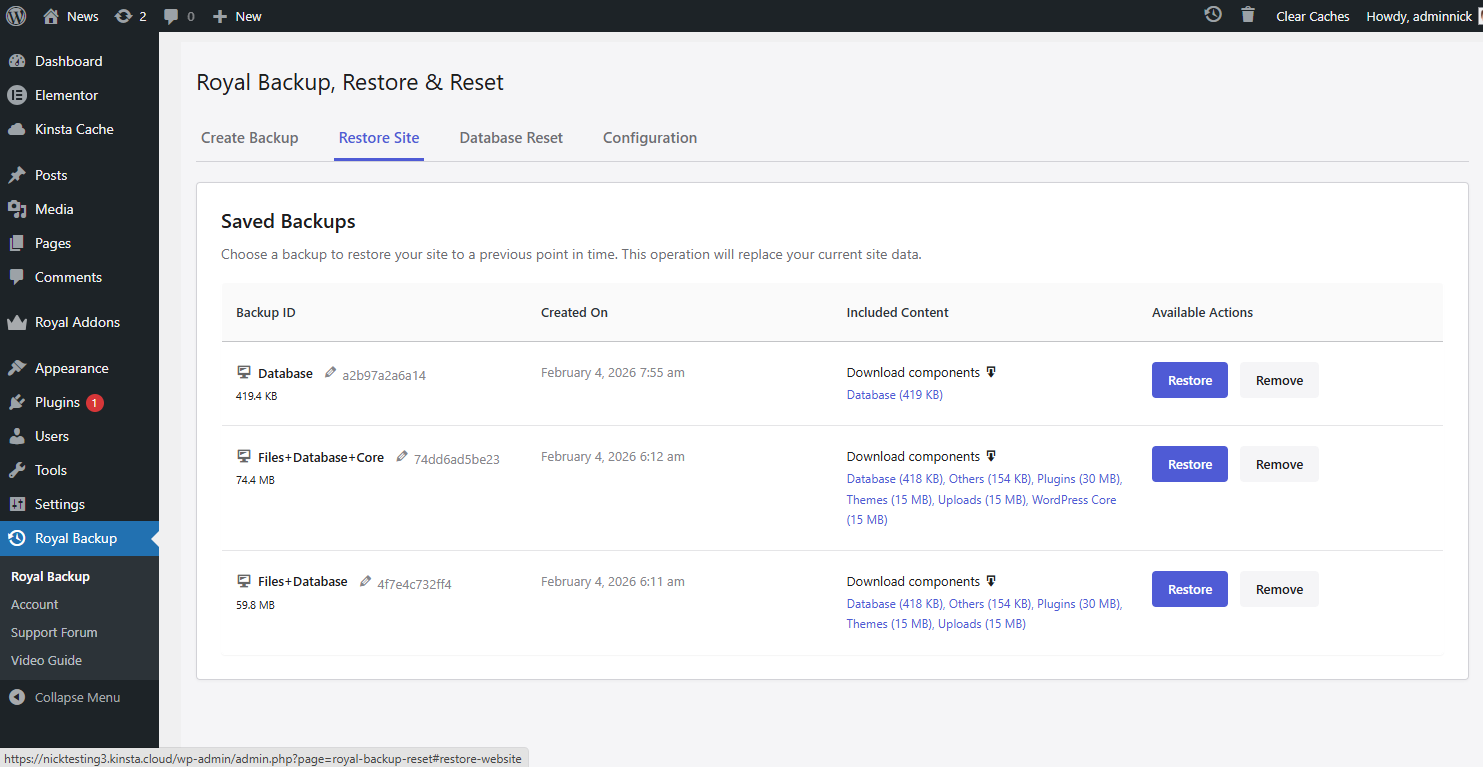Click download icon for Database backup components
Viewport: 1483px width, 767px height.
coord(991,372)
